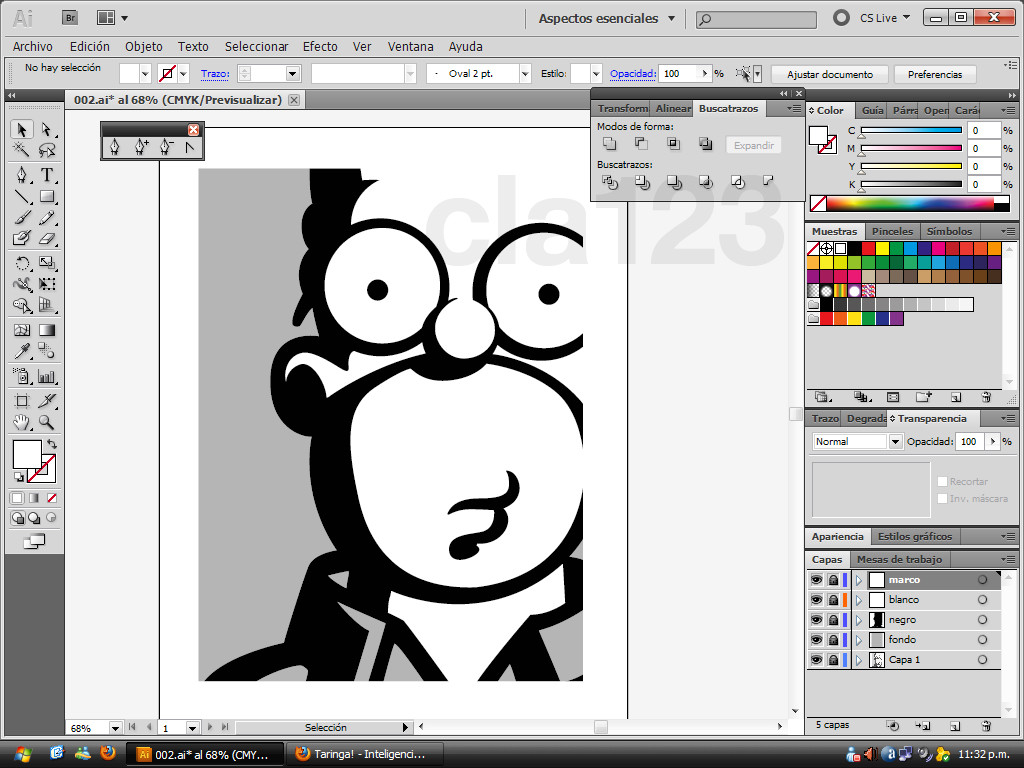Click the Trazo link in control bar

pyautogui.click(x=215, y=74)
